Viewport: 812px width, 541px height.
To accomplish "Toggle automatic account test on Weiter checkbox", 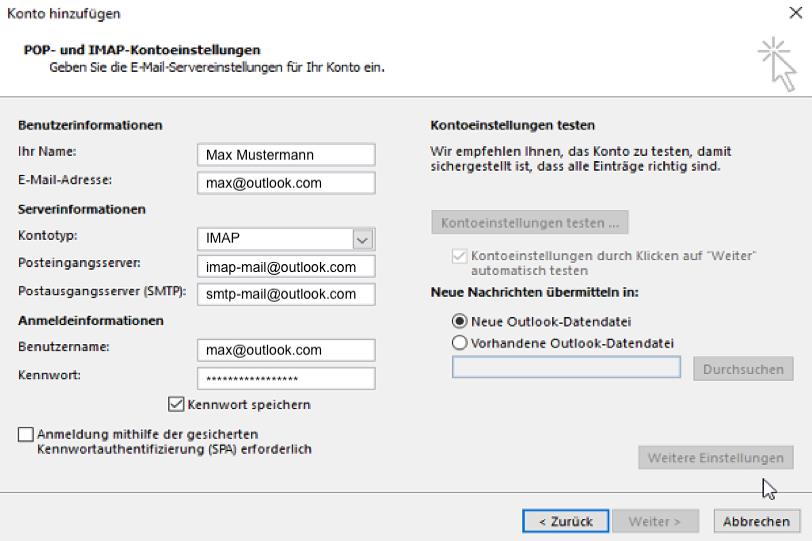I will point(459,257).
